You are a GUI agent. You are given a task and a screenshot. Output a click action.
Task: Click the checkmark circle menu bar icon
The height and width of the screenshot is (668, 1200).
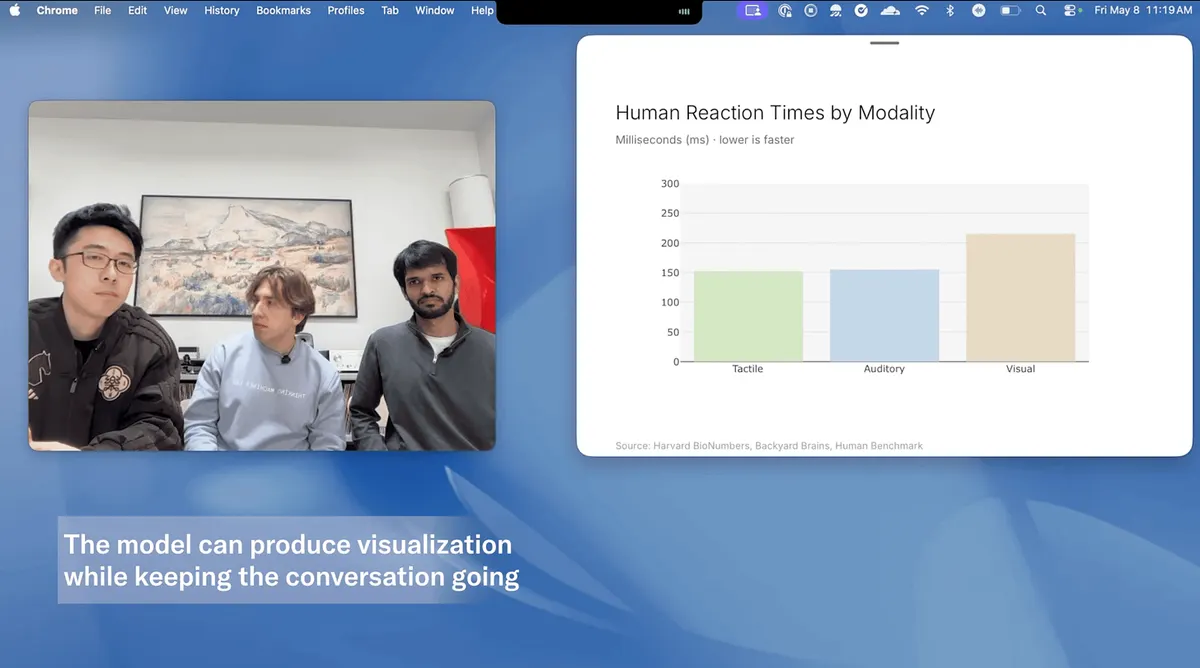pyautogui.click(x=862, y=10)
